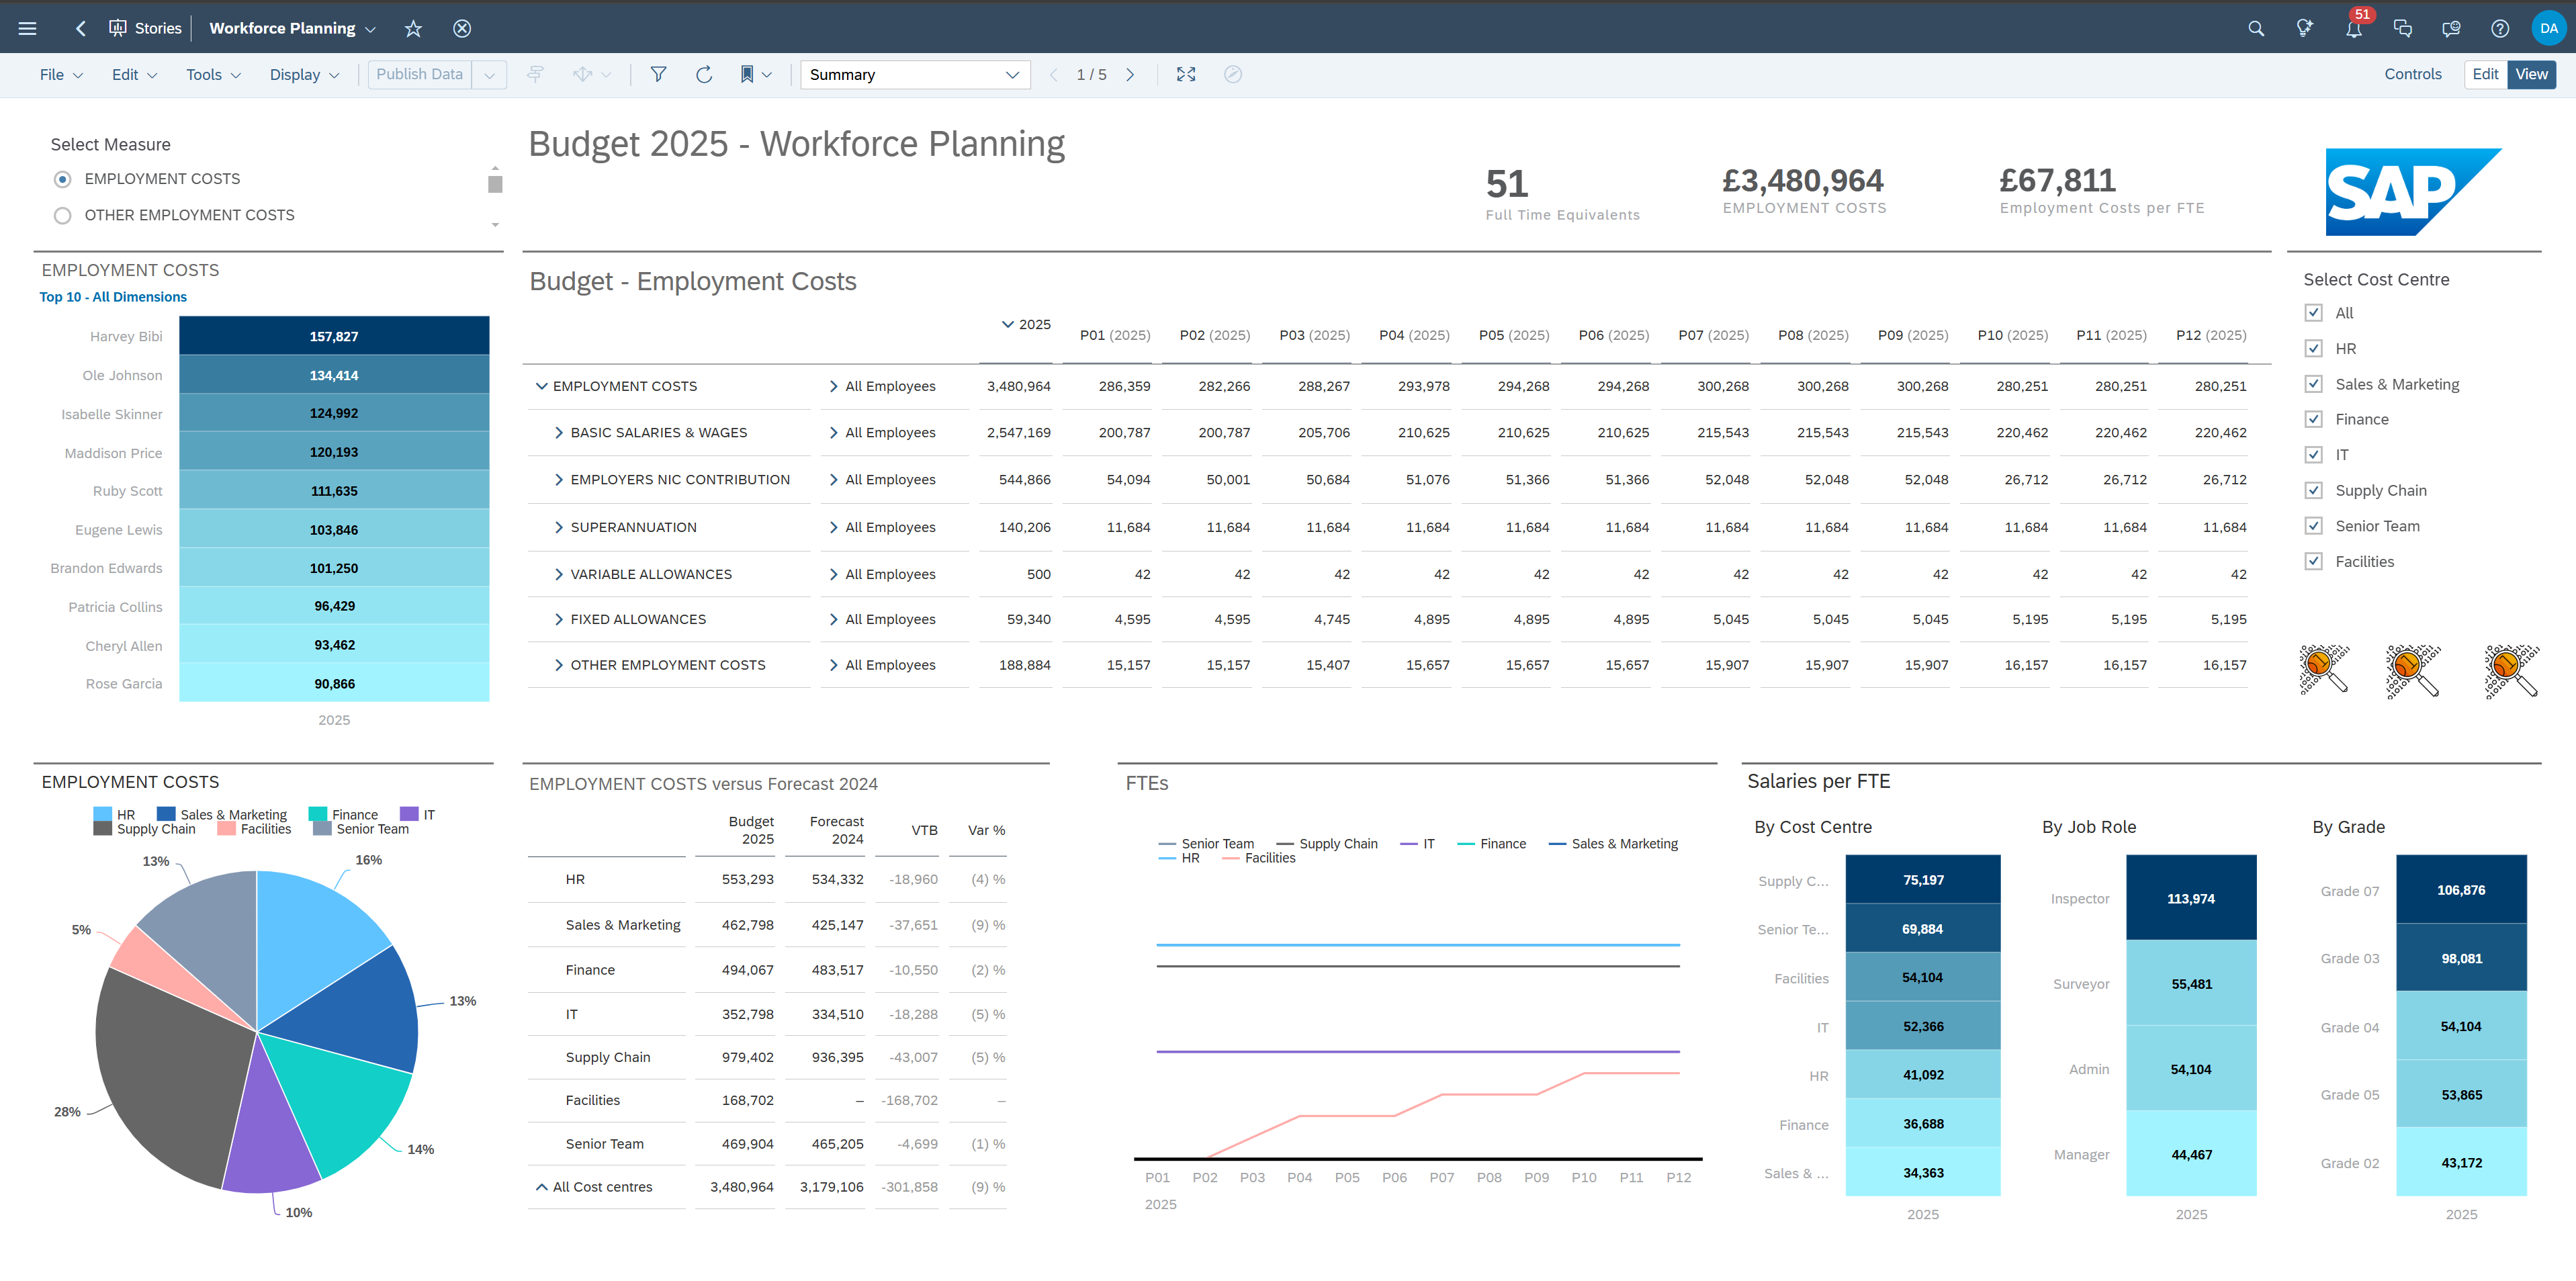This screenshot has height=1281, width=2576.
Task: Uncheck the Finance cost centre checkbox
Action: tap(2313, 419)
